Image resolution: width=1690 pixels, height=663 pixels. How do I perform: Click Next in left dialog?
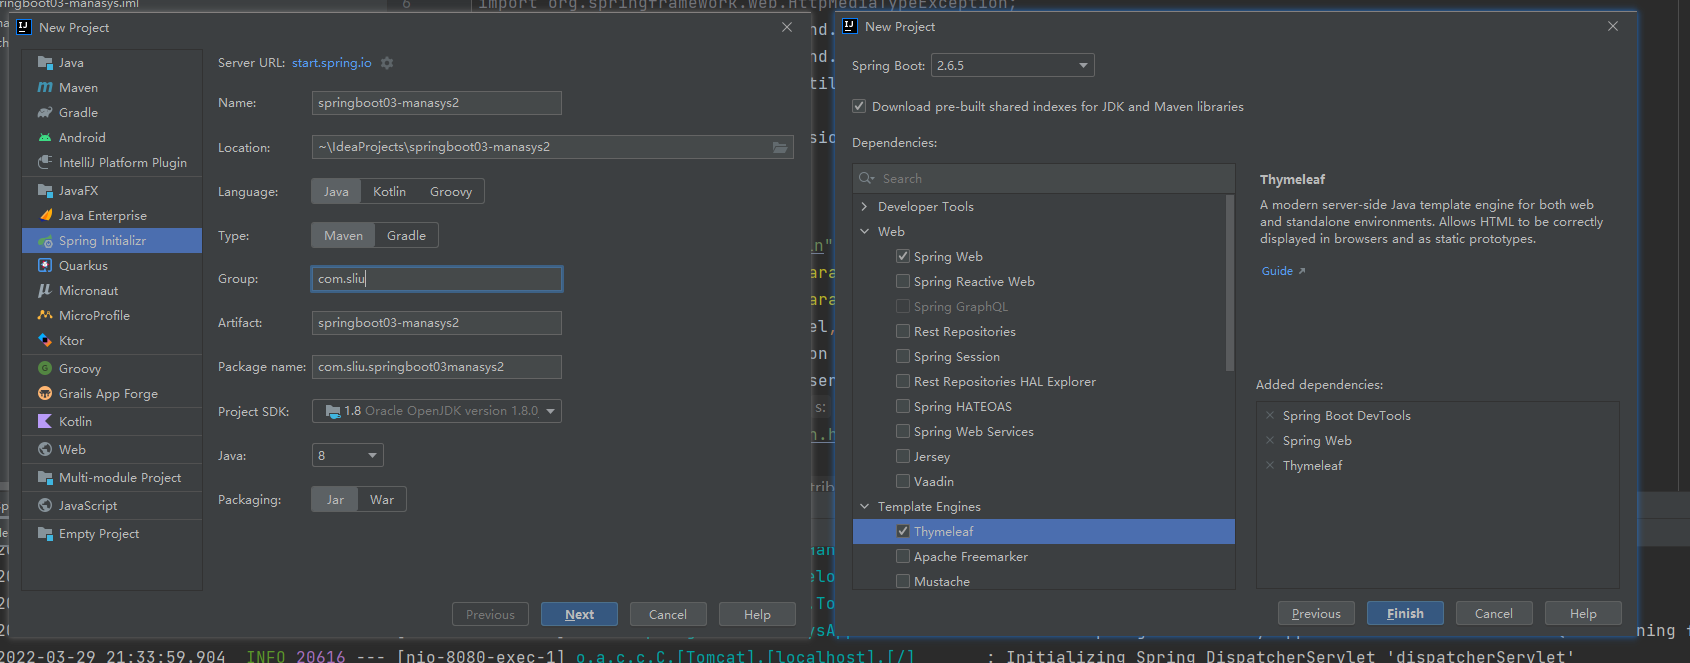tap(579, 614)
